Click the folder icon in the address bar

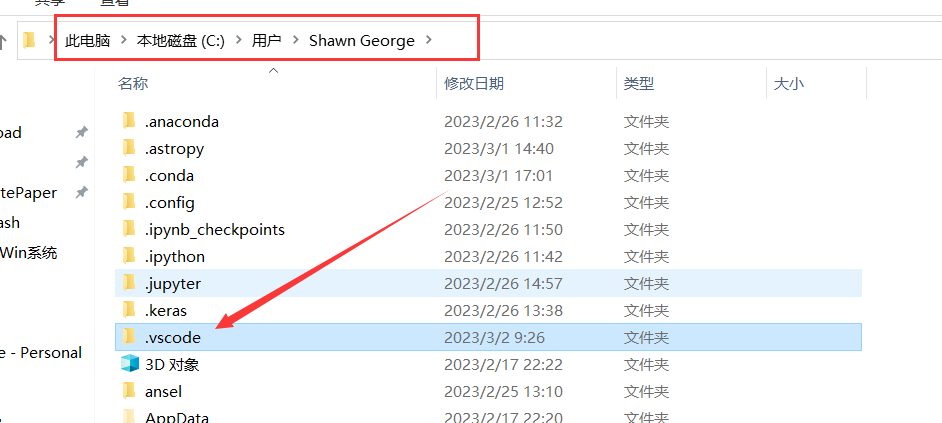(29, 40)
